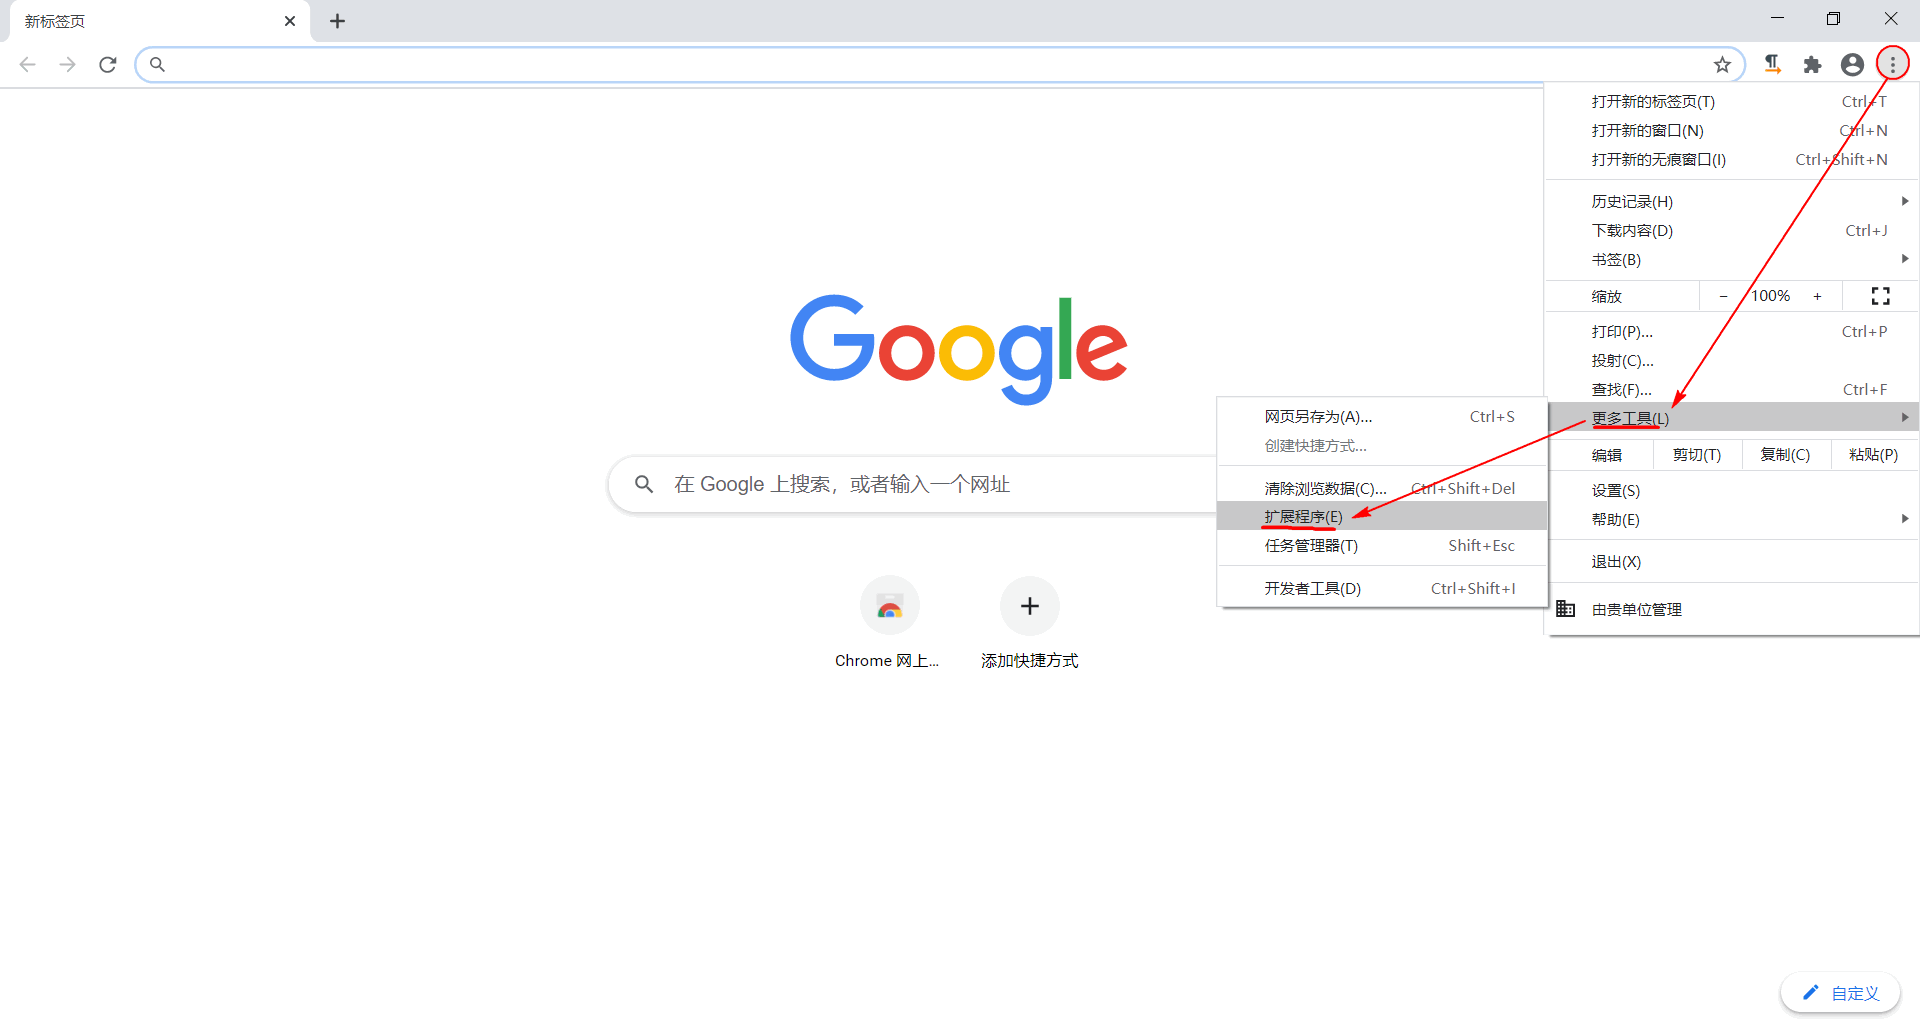The height and width of the screenshot is (1030, 1920).
Task: Click 粘贴(P) in edit row
Action: (x=1874, y=455)
